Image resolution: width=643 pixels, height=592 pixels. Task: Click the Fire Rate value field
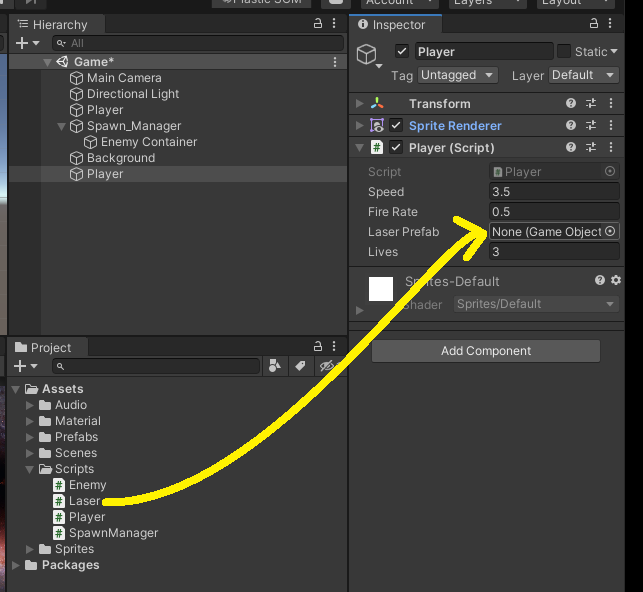click(554, 212)
